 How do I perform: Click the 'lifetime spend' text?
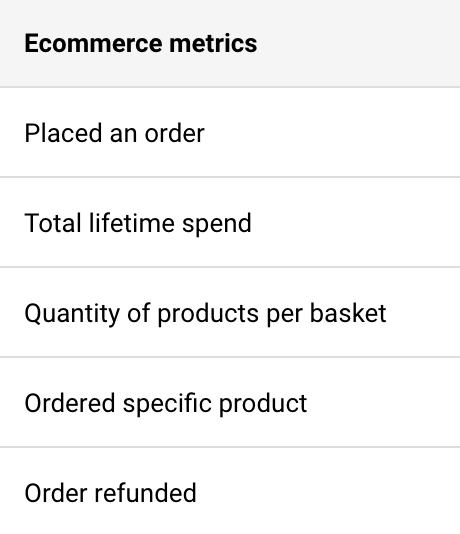170,223
